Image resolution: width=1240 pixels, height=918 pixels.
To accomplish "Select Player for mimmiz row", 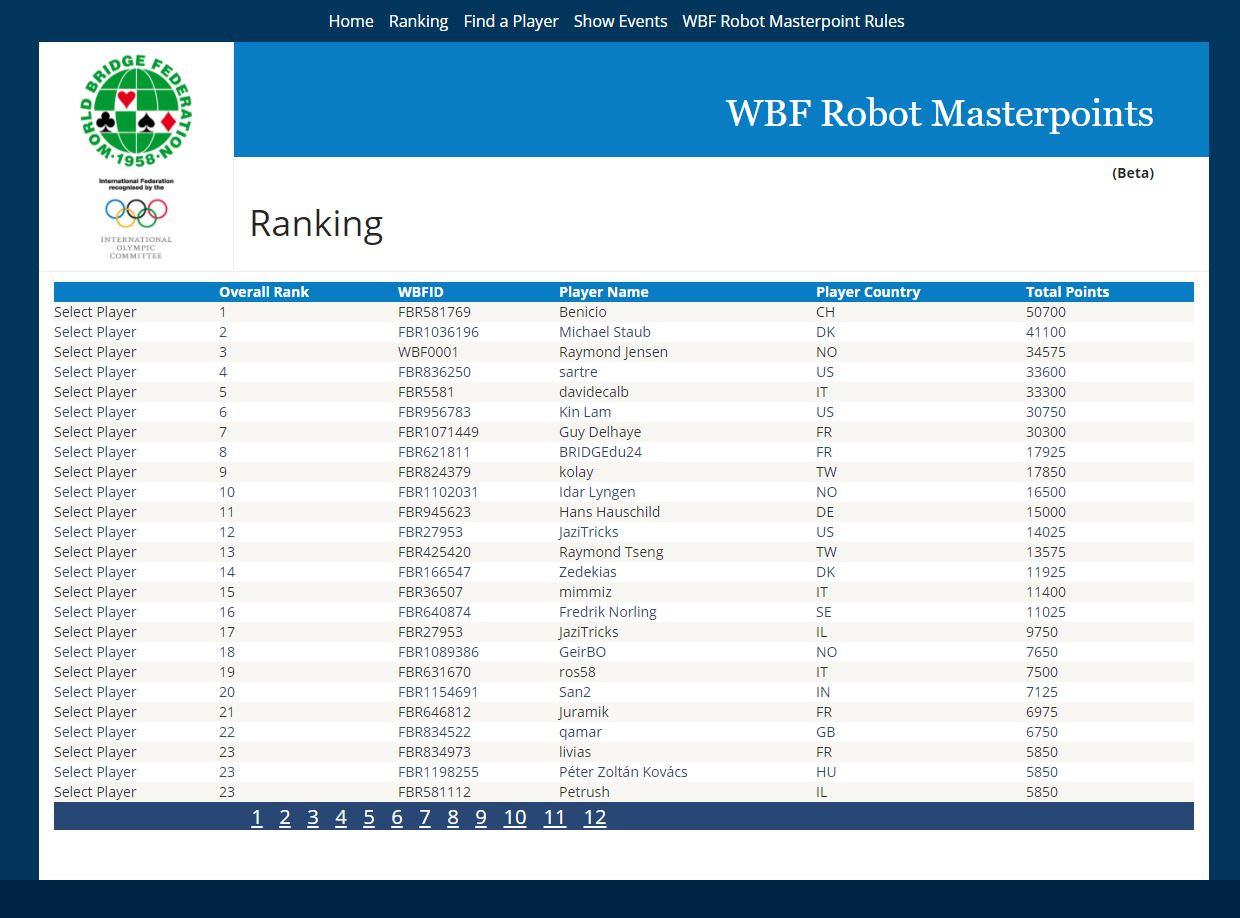I will [95, 592].
